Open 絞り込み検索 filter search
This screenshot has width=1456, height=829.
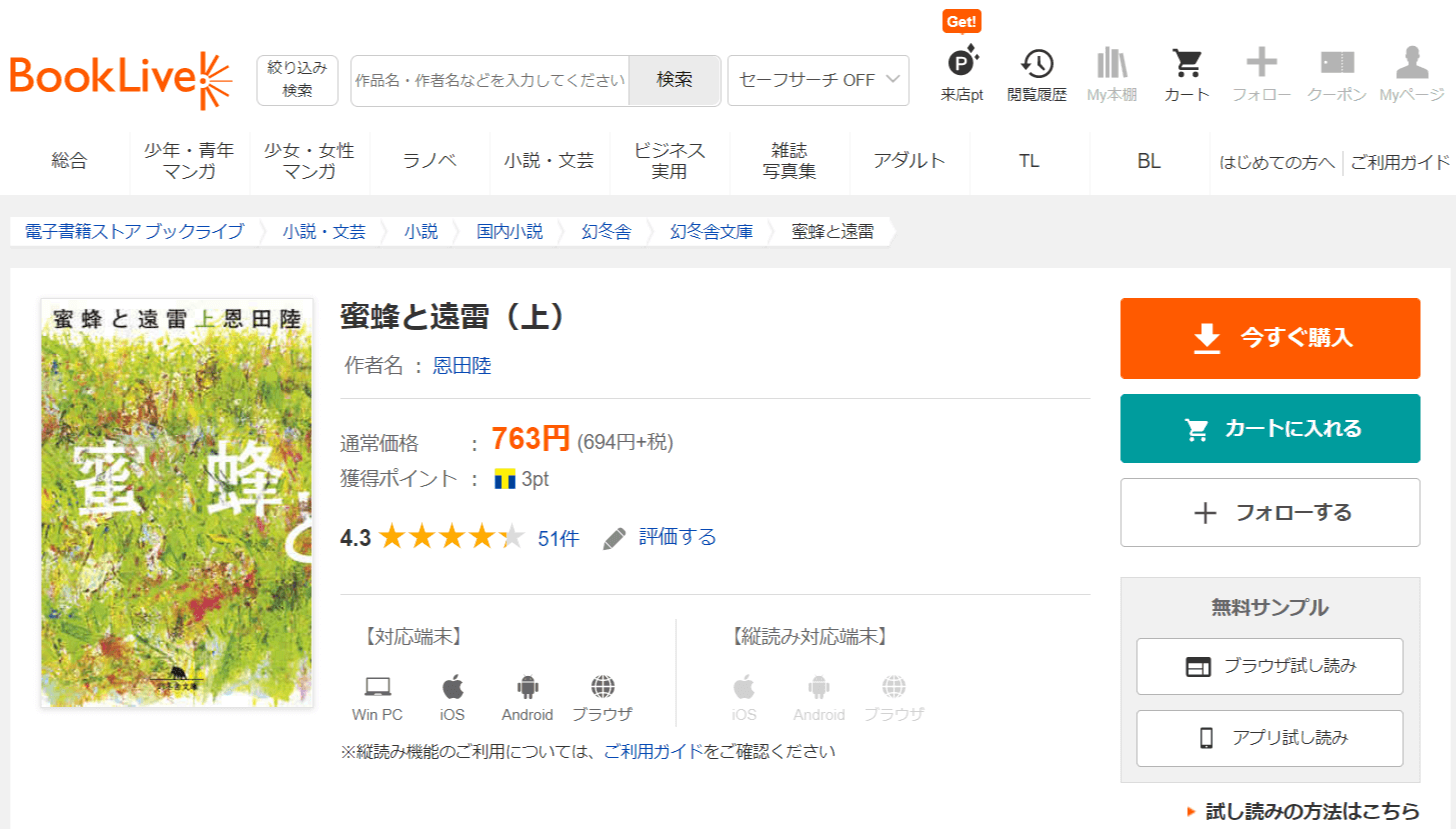pyautogui.click(x=297, y=80)
